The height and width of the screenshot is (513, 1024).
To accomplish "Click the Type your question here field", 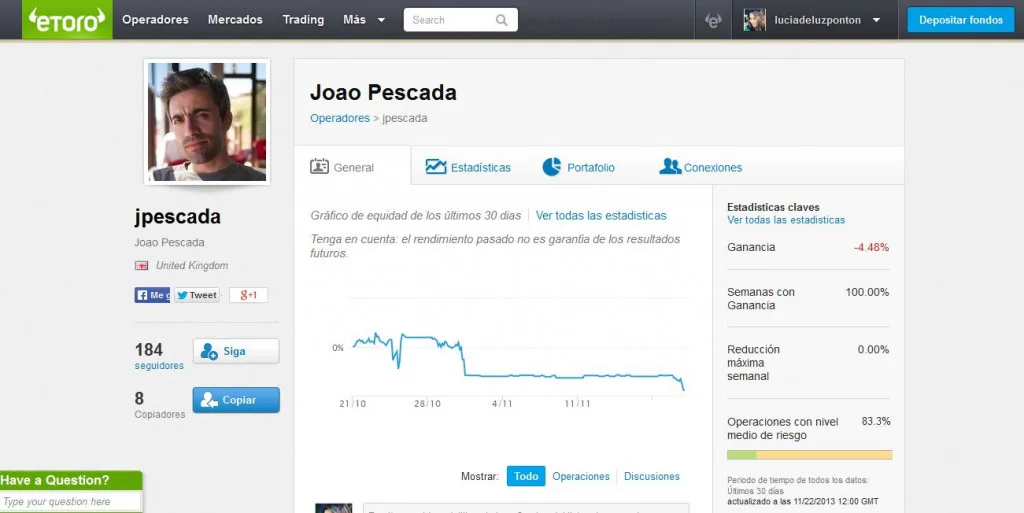I will [x=71, y=501].
